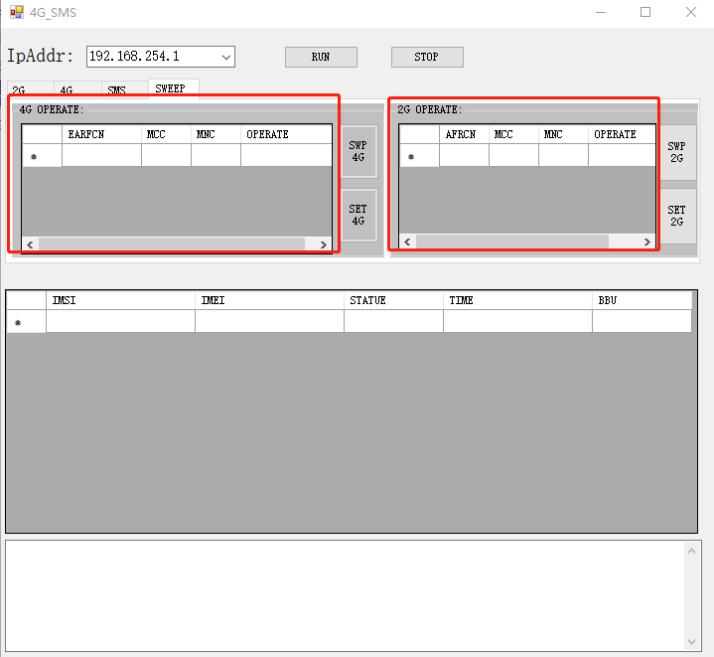714x657 pixels.
Task: Click the AFRCN cell in 2G table
Action: pos(463,156)
